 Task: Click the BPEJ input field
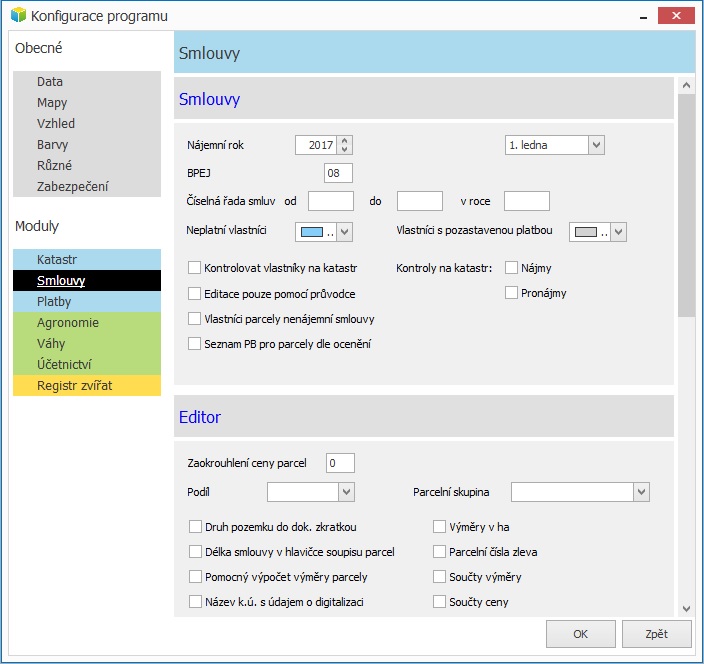(x=338, y=173)
